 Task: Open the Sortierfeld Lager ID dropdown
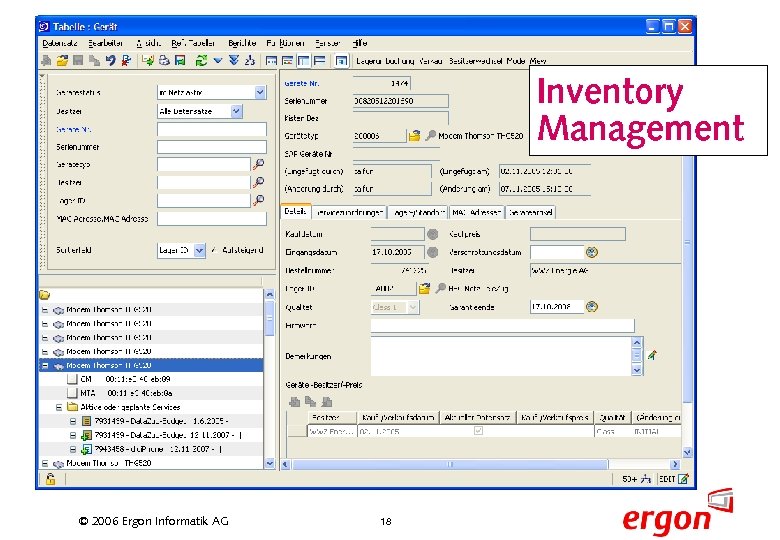click(199, 250)
